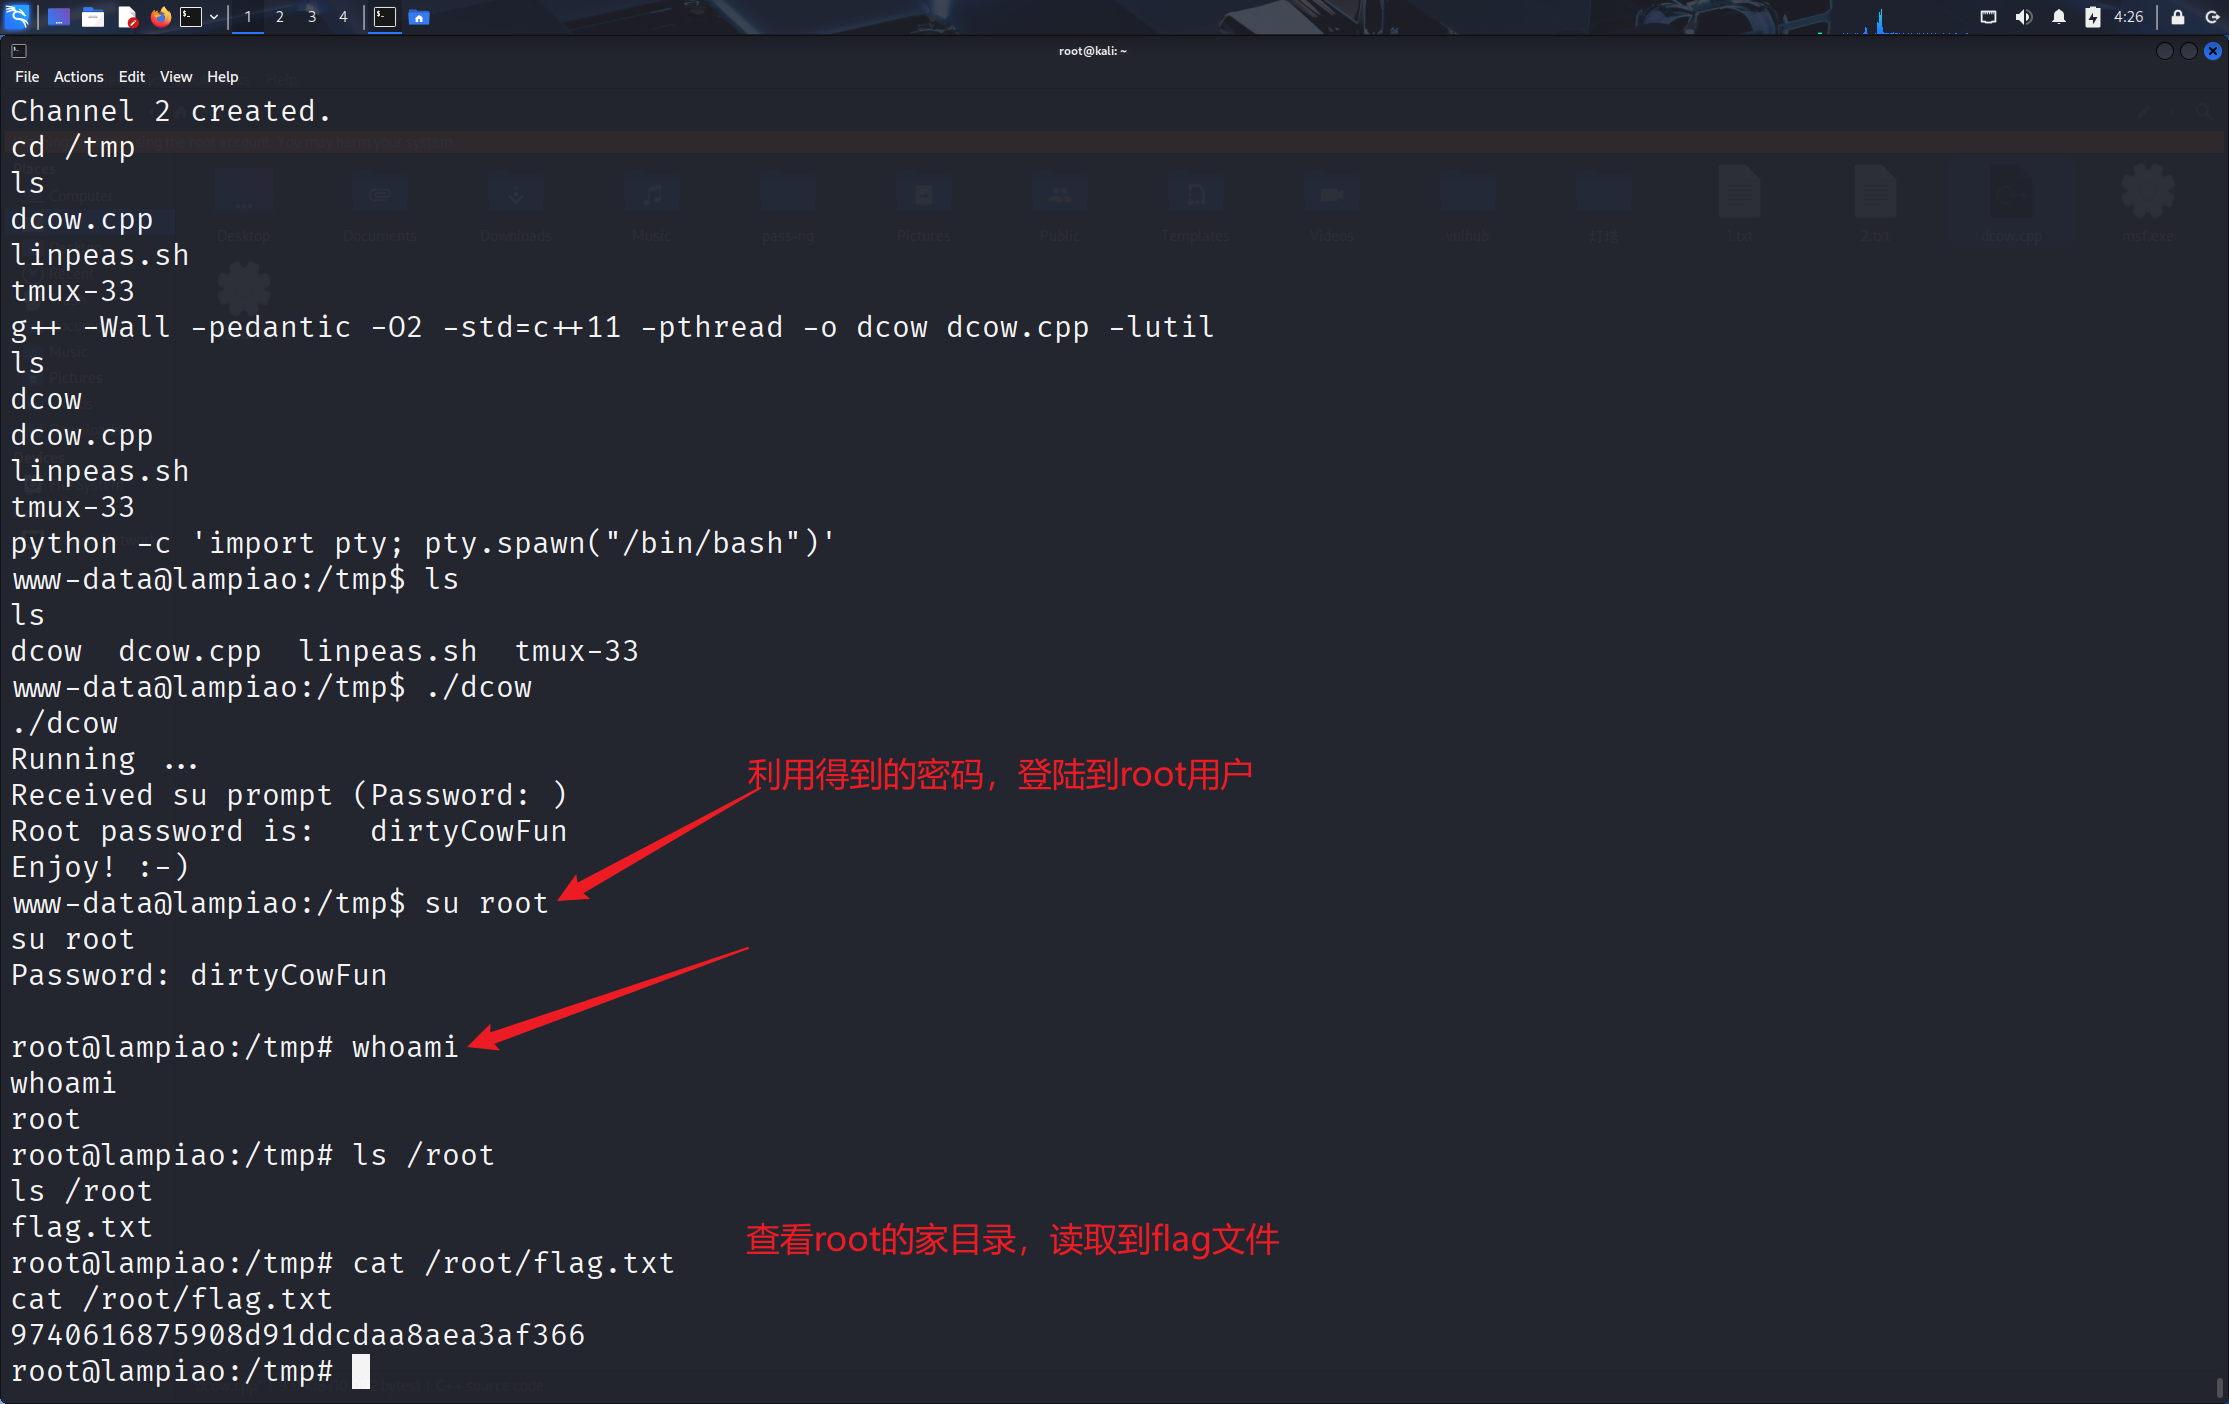The height and width of the screenshot is (1404, 2229).
Task: Launch the text editor from the panel
Action: click(127, 17)
